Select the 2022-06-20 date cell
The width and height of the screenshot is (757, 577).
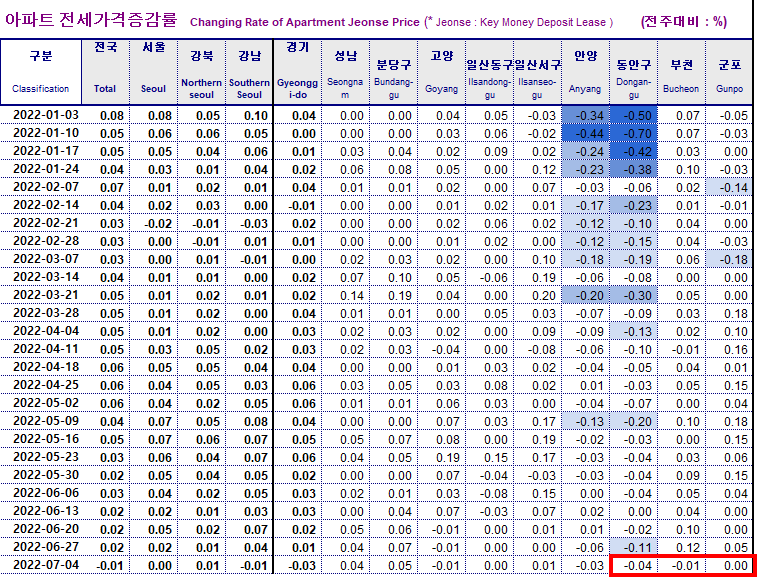point(41,529)
